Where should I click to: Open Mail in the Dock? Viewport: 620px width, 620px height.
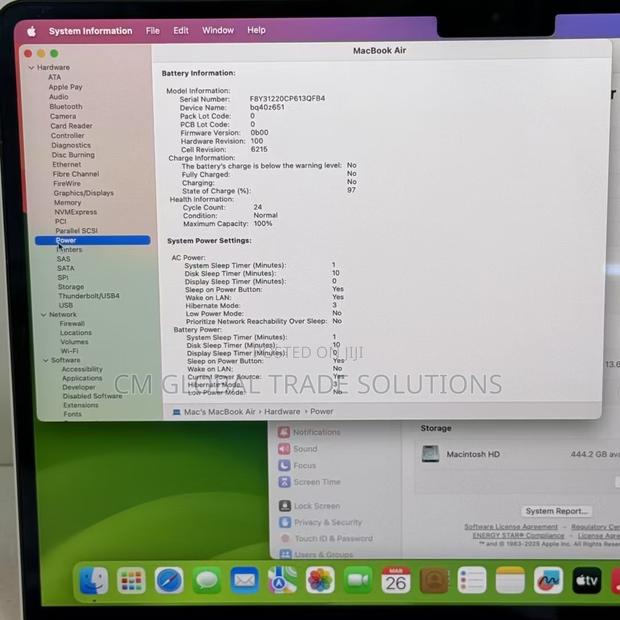tap(244, 580)
